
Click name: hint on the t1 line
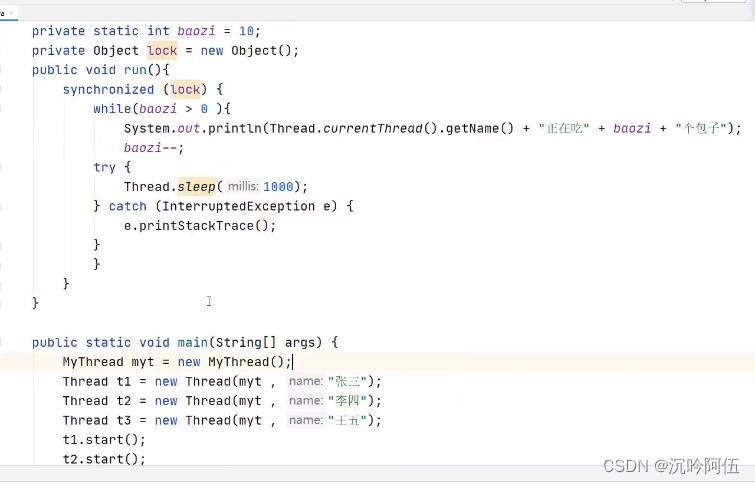(x=306, y=381)
